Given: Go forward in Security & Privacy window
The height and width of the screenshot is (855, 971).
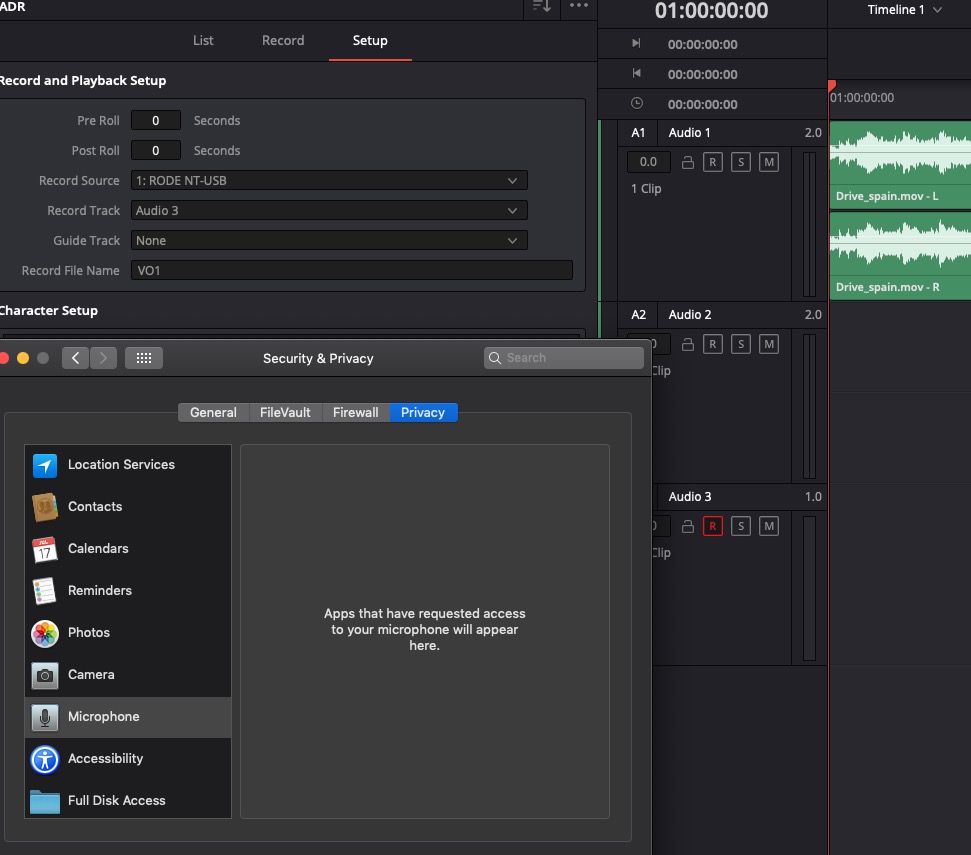Looking at the screenshot, I should pyautogui.click(x=103, y=358).
